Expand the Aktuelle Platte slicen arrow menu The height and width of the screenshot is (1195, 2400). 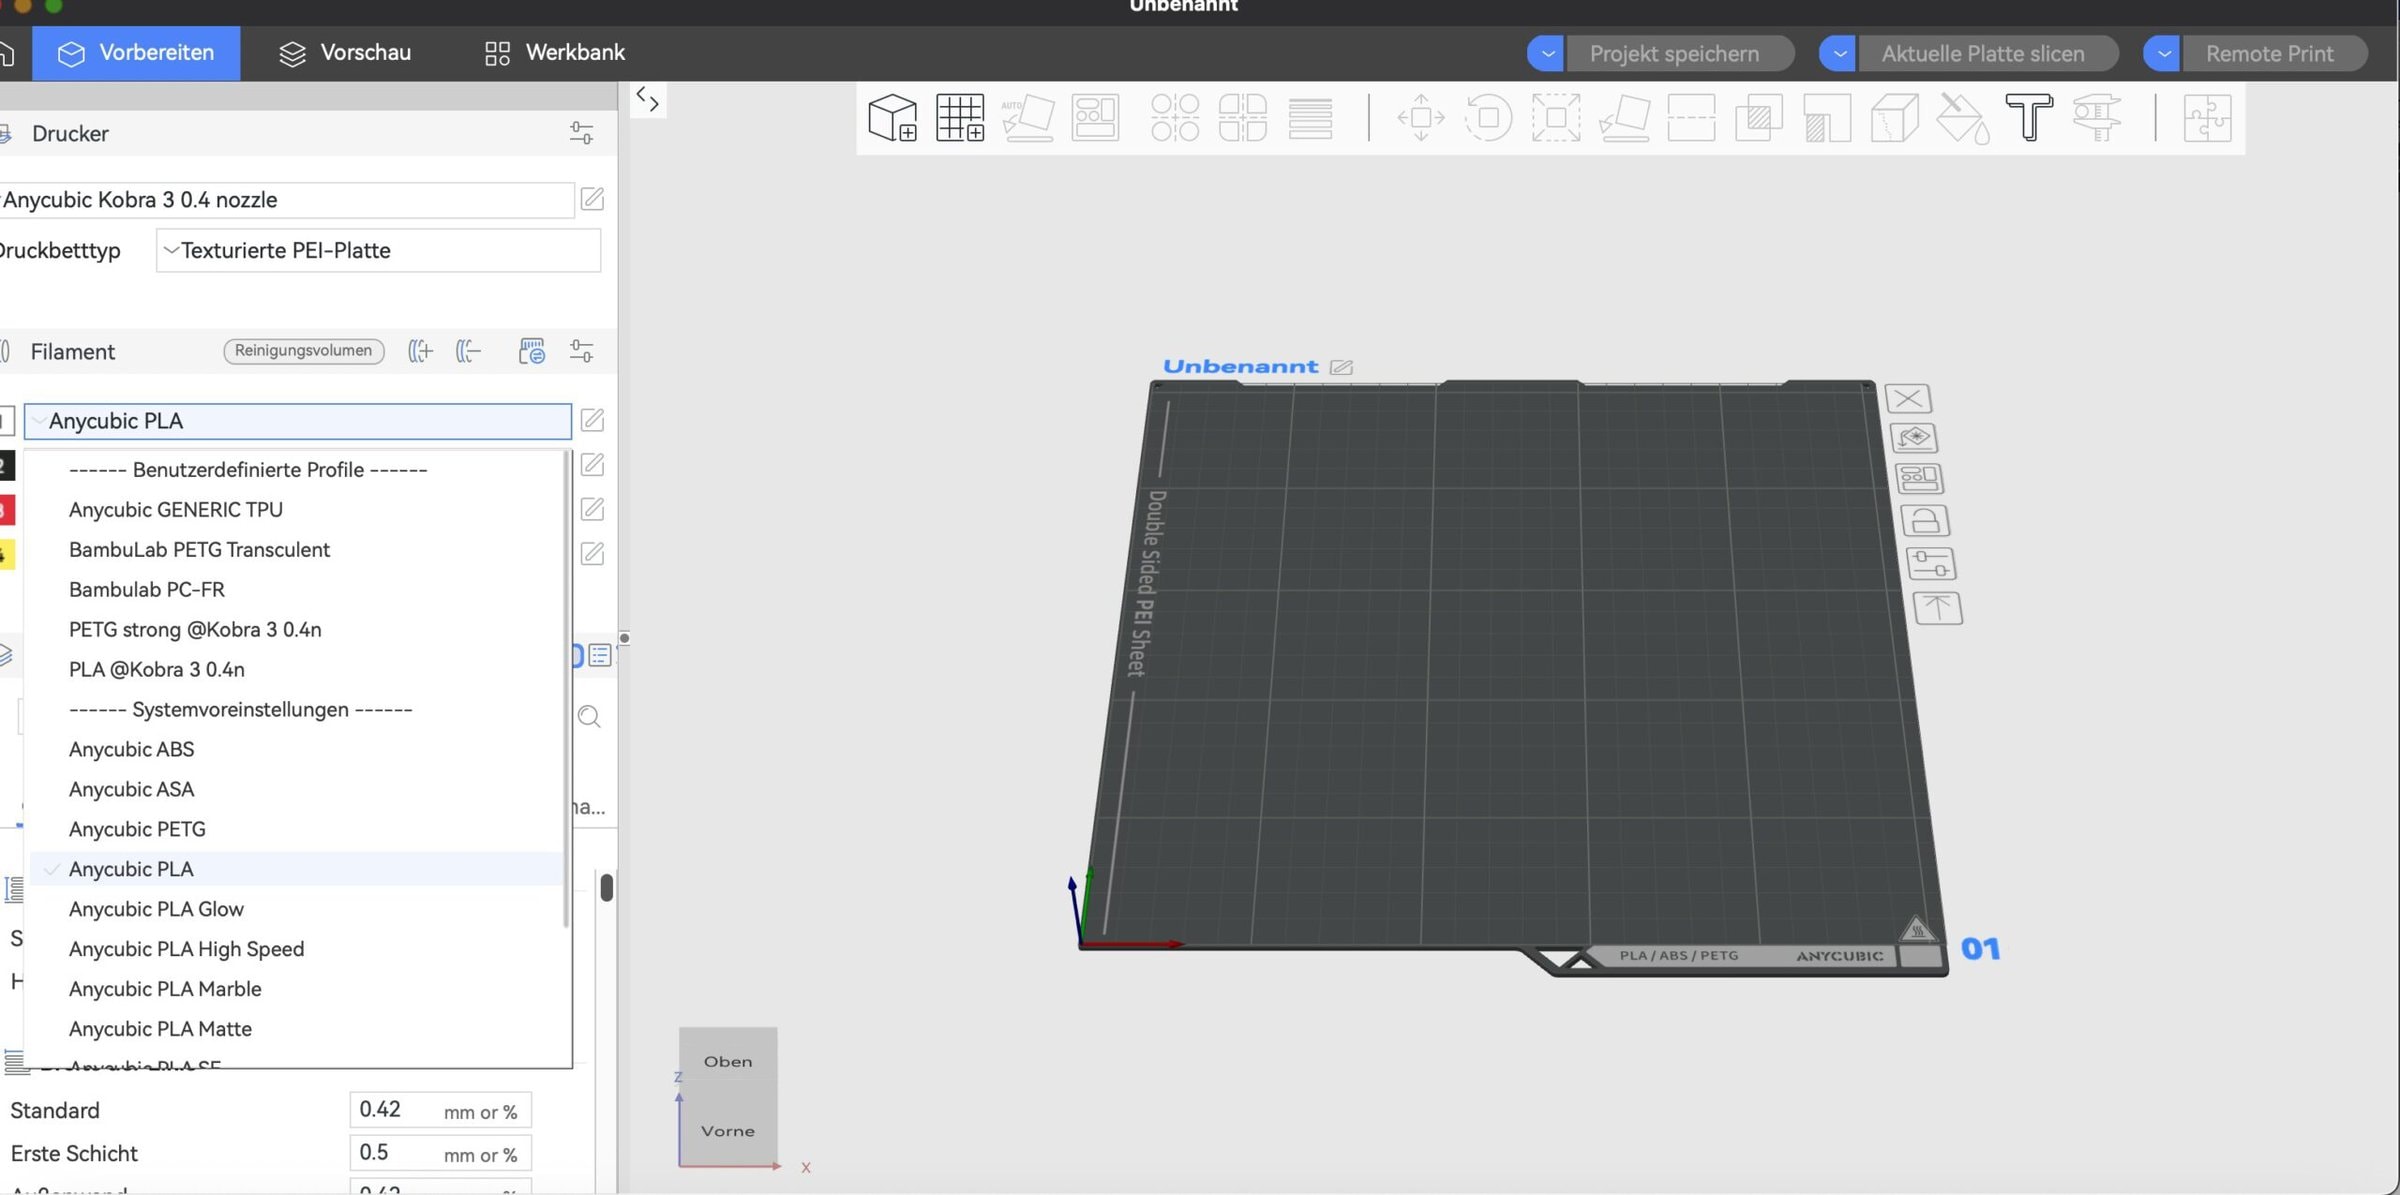point(1838,54)
